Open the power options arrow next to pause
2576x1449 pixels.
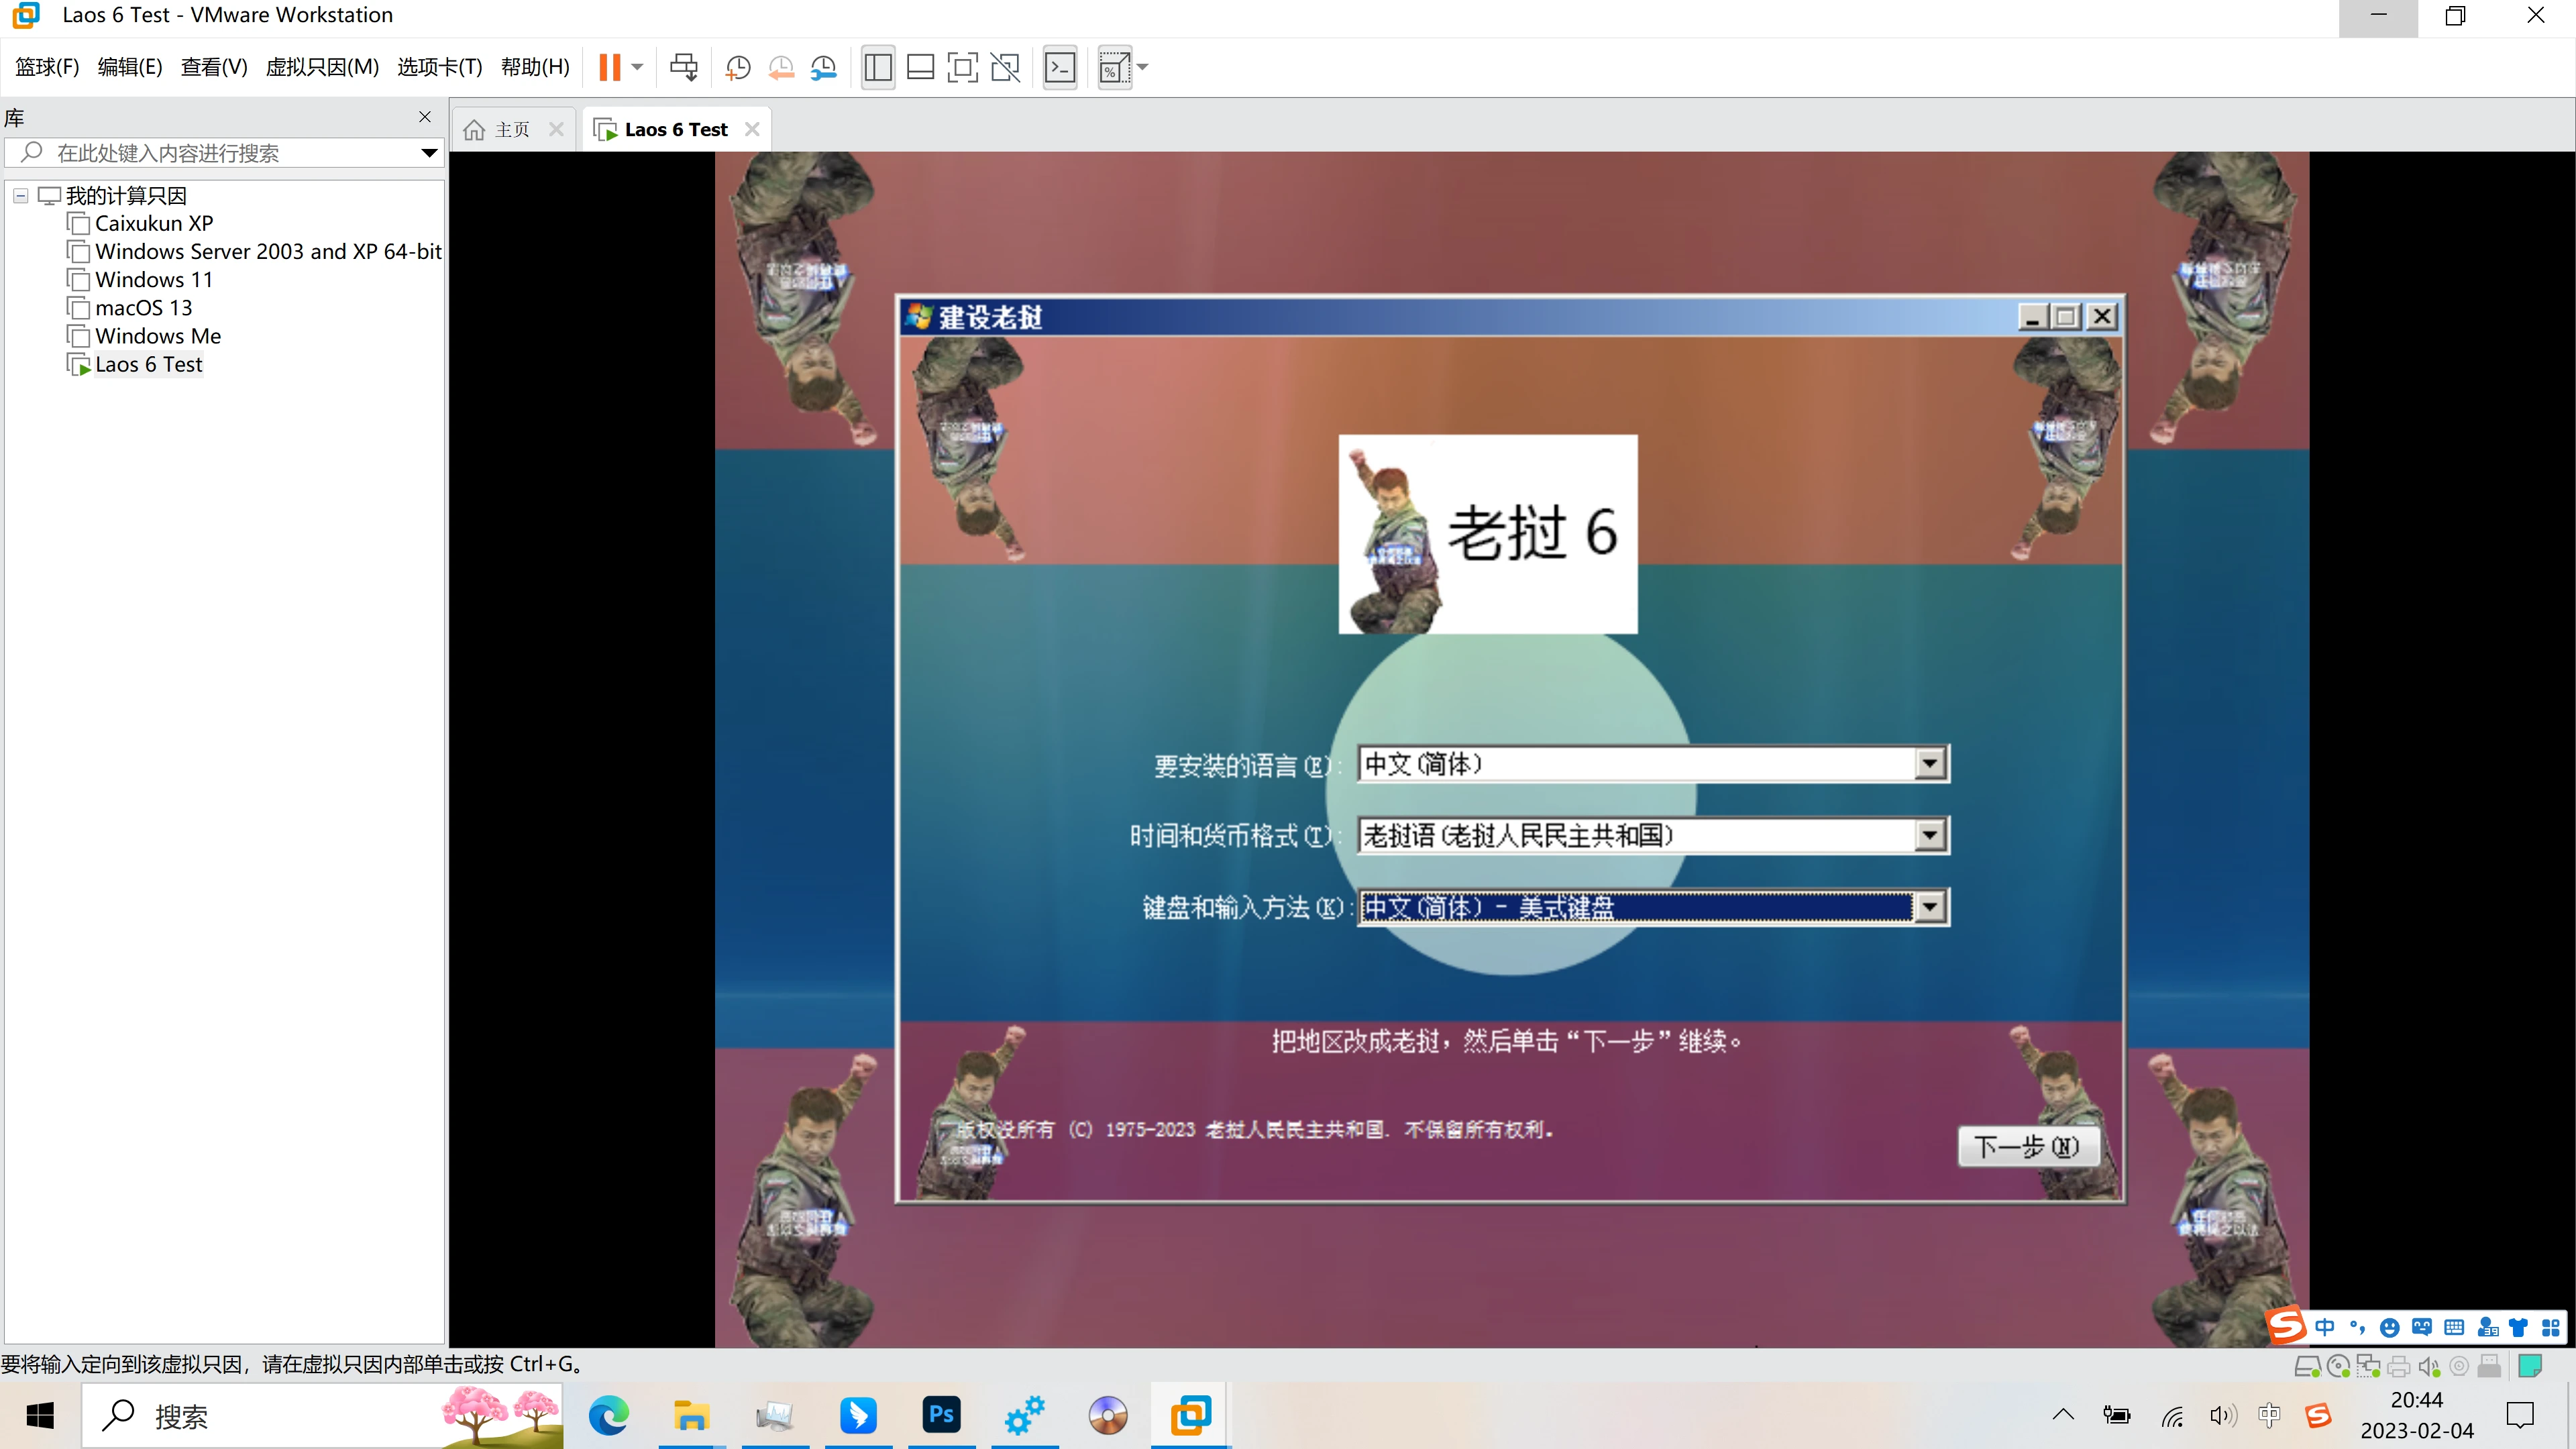(x=637, y=67)
